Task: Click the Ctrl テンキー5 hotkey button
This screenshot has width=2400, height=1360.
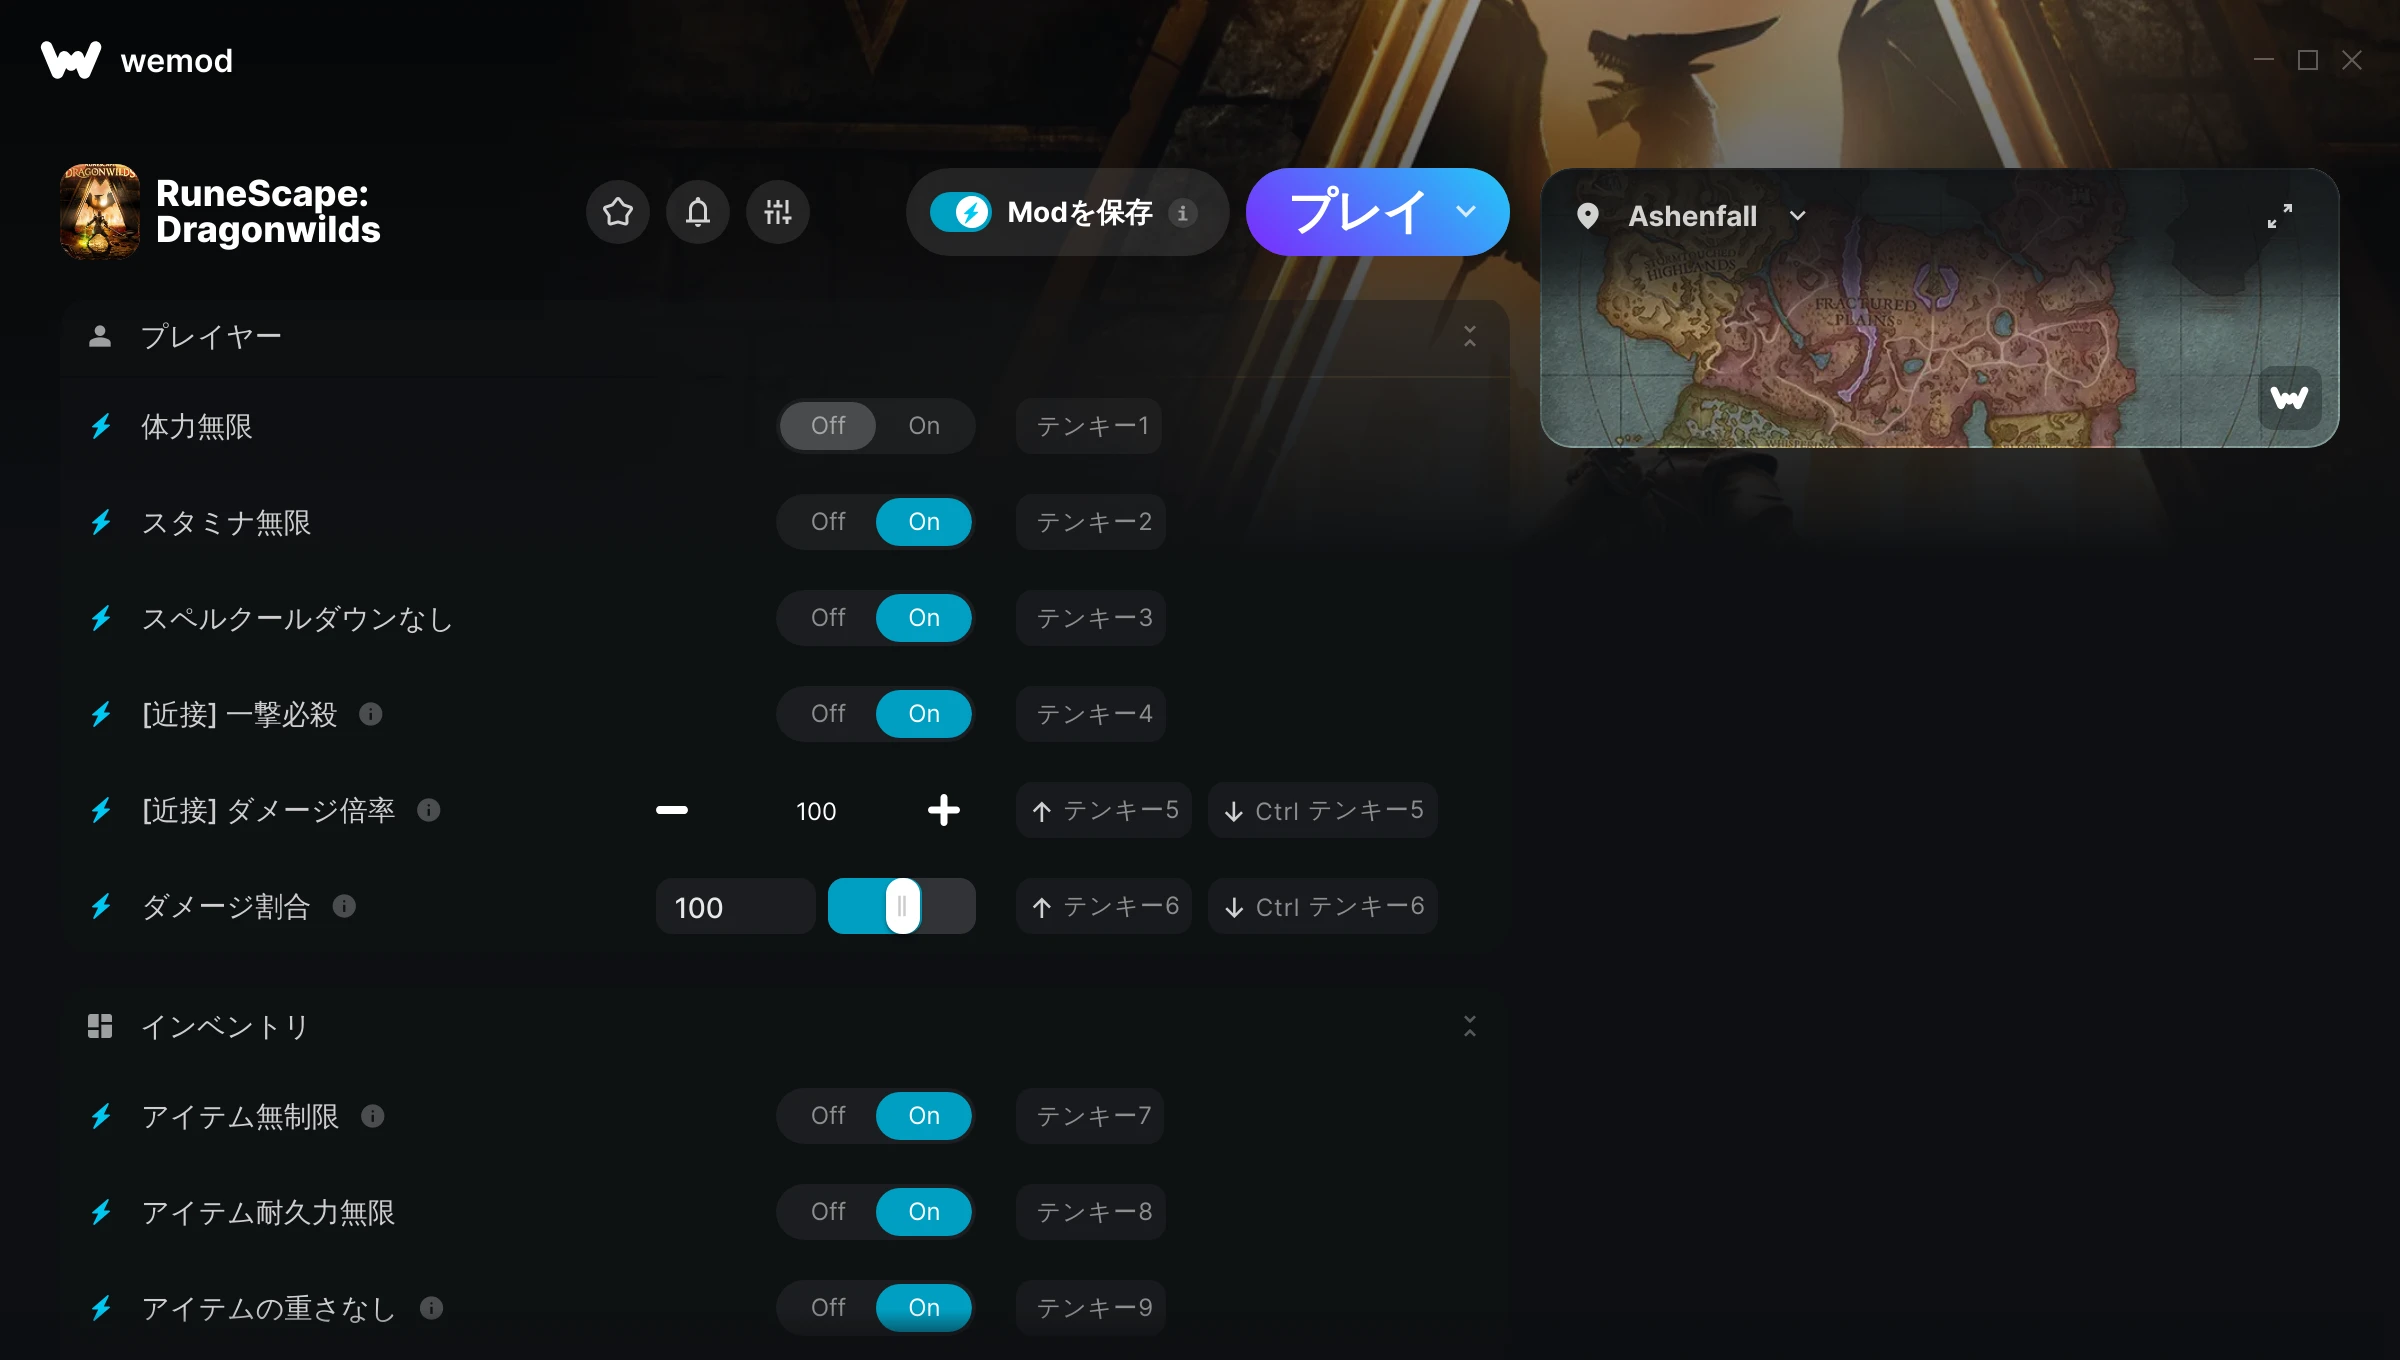Action: pyautogui.click(x=1322, y=810)
